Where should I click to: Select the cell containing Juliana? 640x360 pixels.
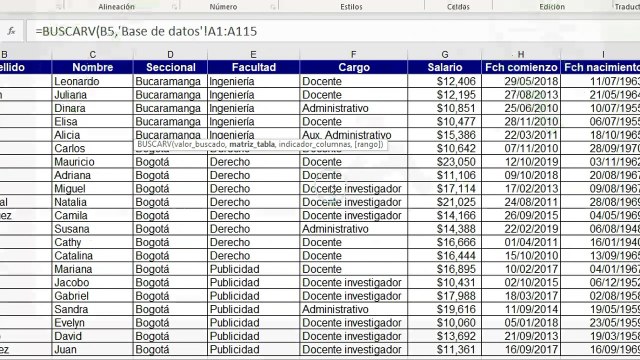(93, 95)
